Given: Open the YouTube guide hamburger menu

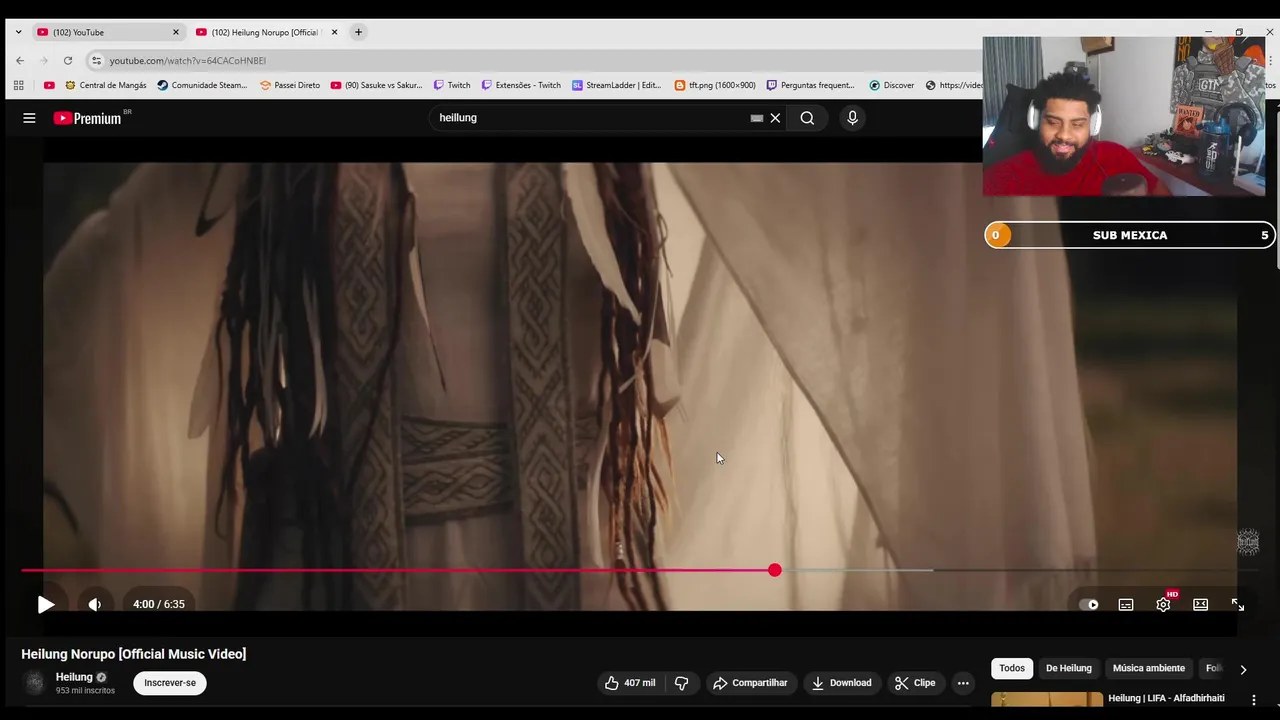Looking at the screenshot, I should (29, 118).
